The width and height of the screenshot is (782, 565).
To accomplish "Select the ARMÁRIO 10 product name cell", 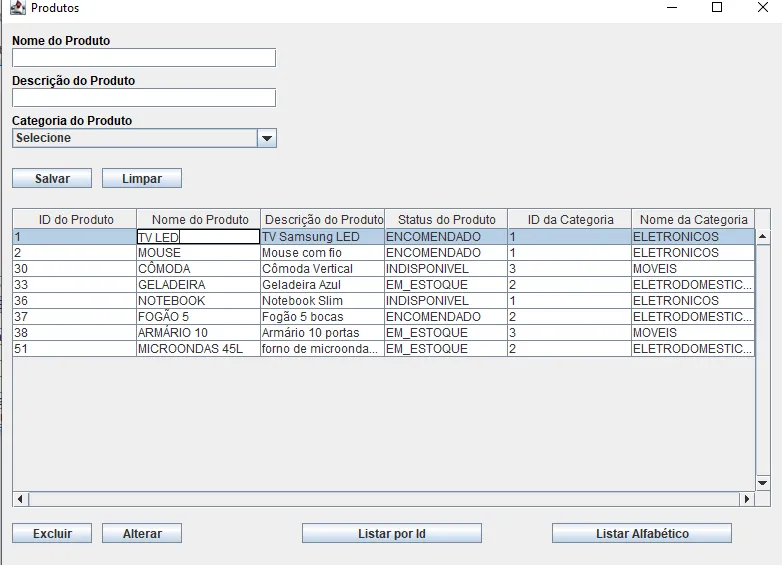I will [x=198, y=333].
